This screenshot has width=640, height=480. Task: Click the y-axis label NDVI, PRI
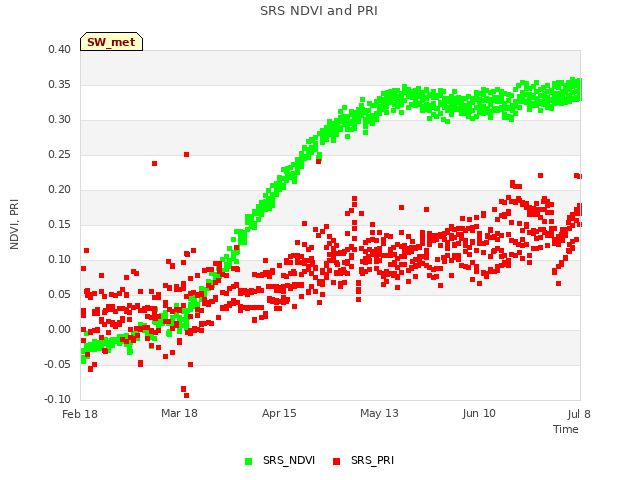coord(14,224)
